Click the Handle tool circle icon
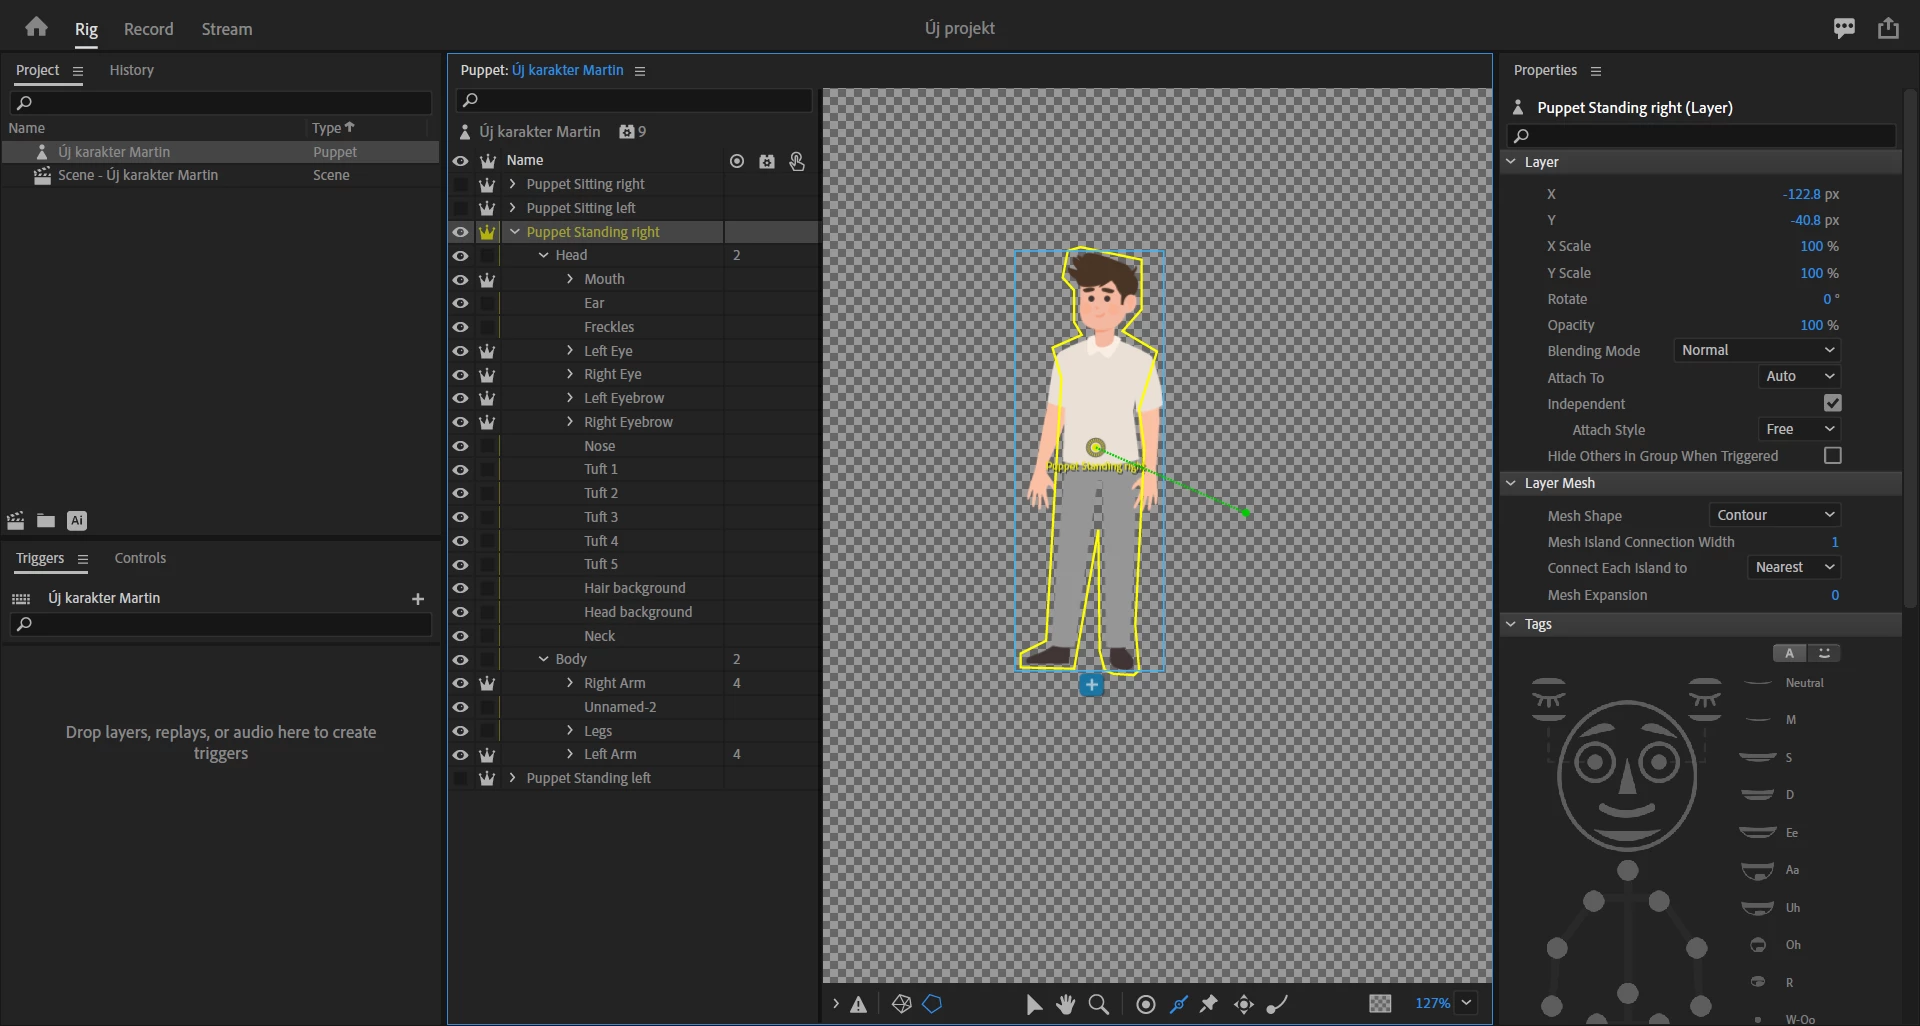 tap(1146, 1004)
